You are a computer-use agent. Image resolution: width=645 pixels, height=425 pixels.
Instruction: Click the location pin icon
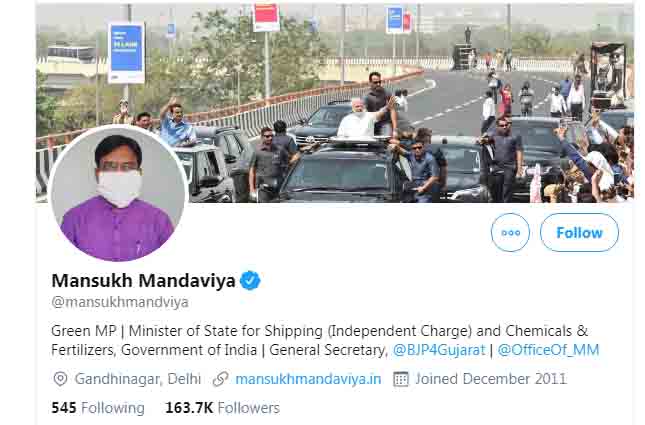pyautogui.click(x=60, y=379)
